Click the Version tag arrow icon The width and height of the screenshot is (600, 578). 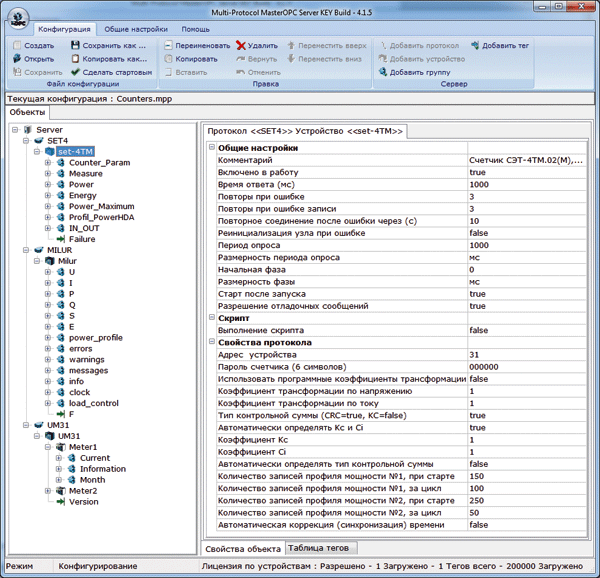coord(60,502)
